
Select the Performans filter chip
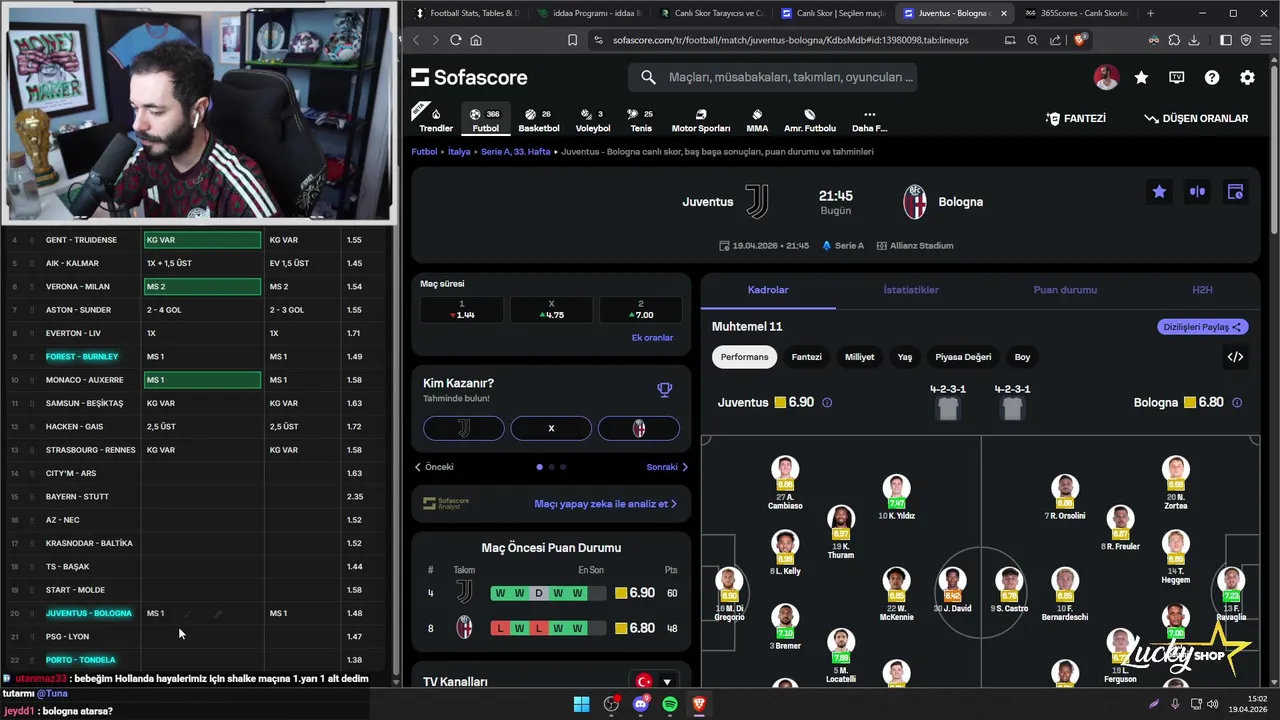pyautogui.click(x=744, y=357)
